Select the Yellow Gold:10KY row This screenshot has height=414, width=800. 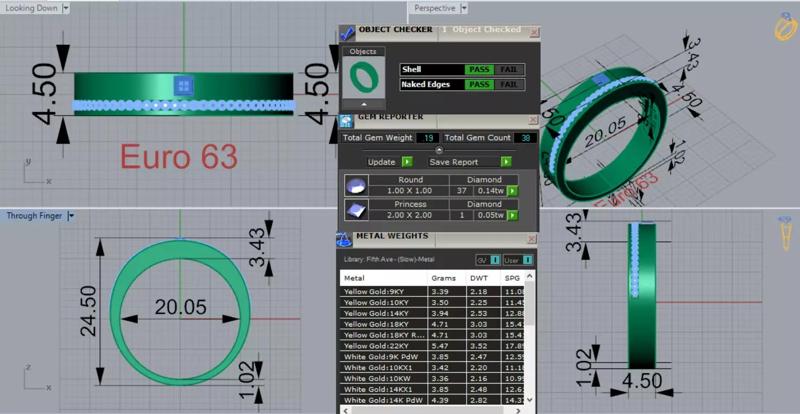click(x=433, y=302)
